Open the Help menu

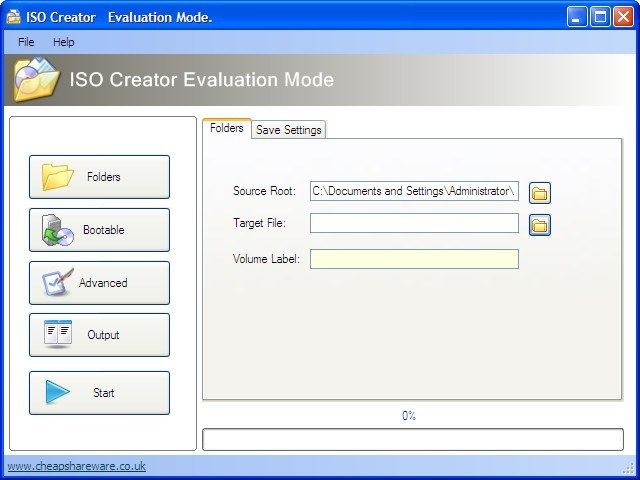[x=64, y=42]
